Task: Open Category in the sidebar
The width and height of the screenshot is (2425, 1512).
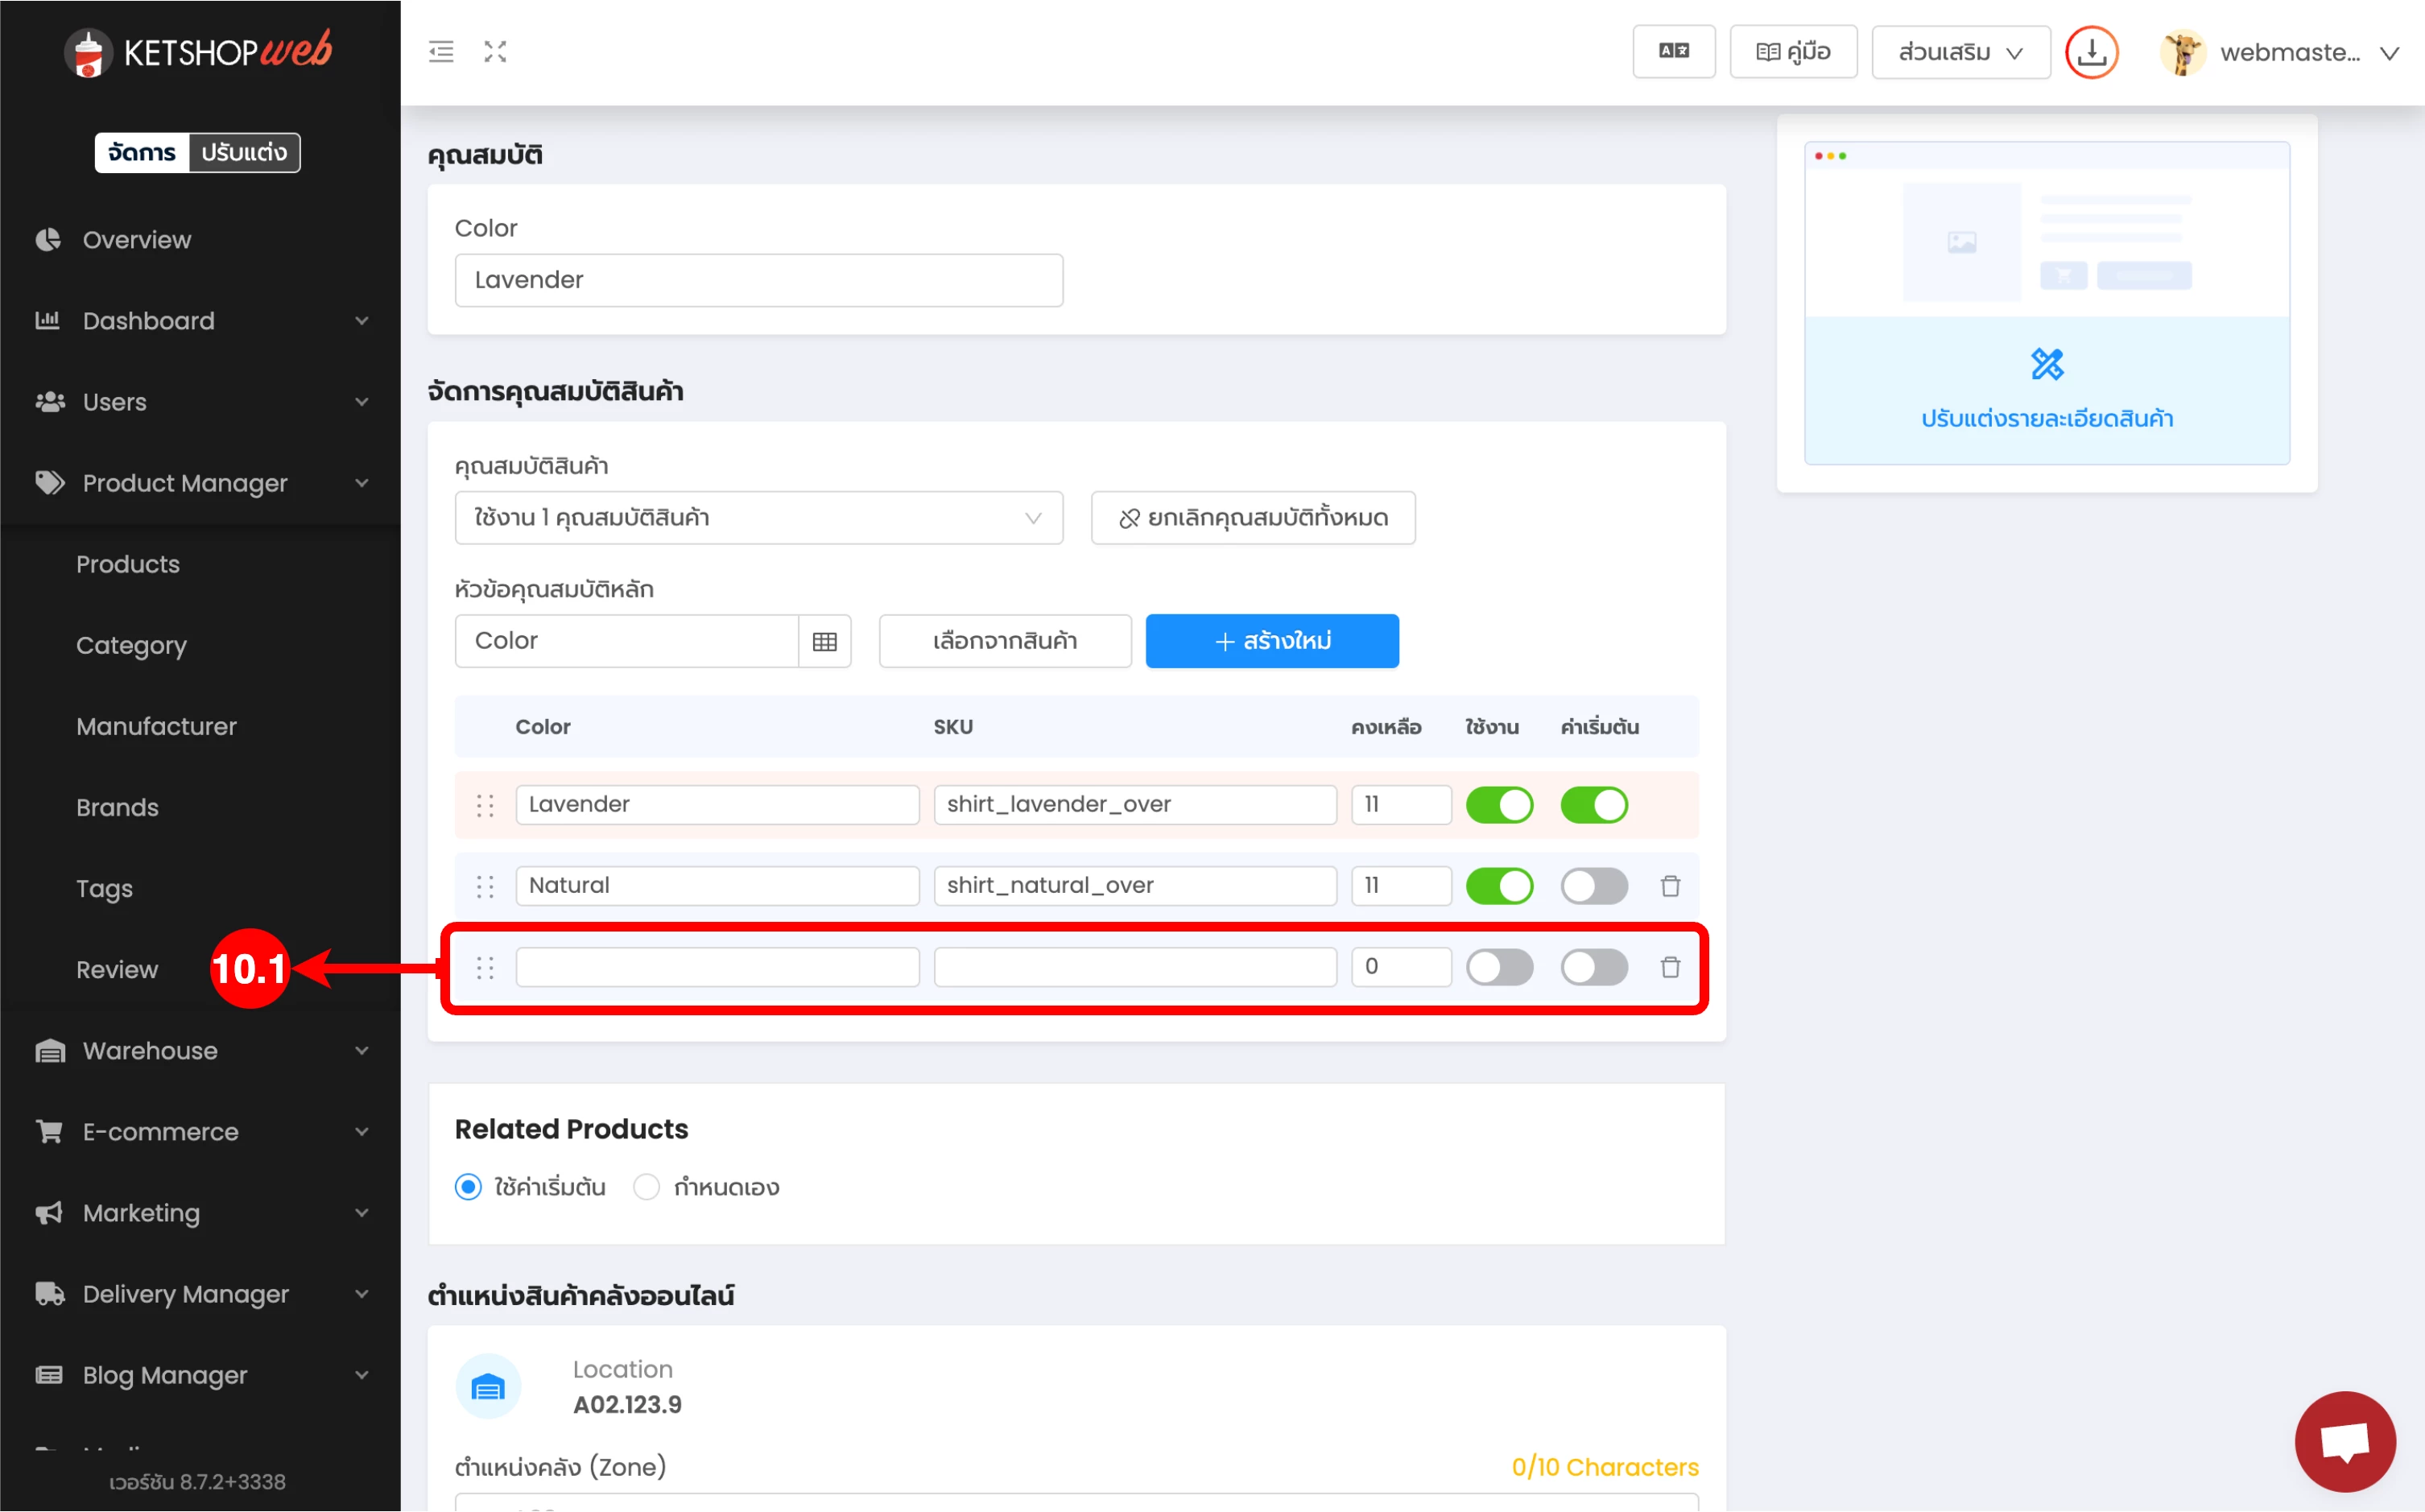Action: point(131,645)
